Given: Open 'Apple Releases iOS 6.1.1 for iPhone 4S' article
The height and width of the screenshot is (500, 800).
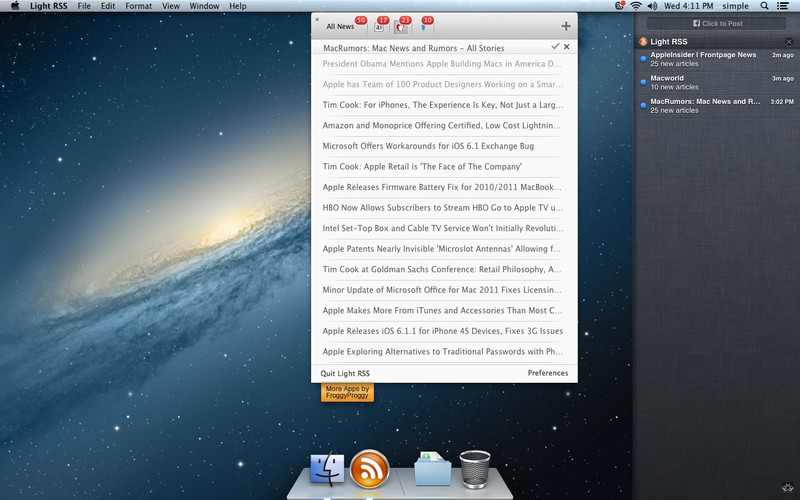Looking at the screenshot, I should pyautogui.click(x=442, y=331).
